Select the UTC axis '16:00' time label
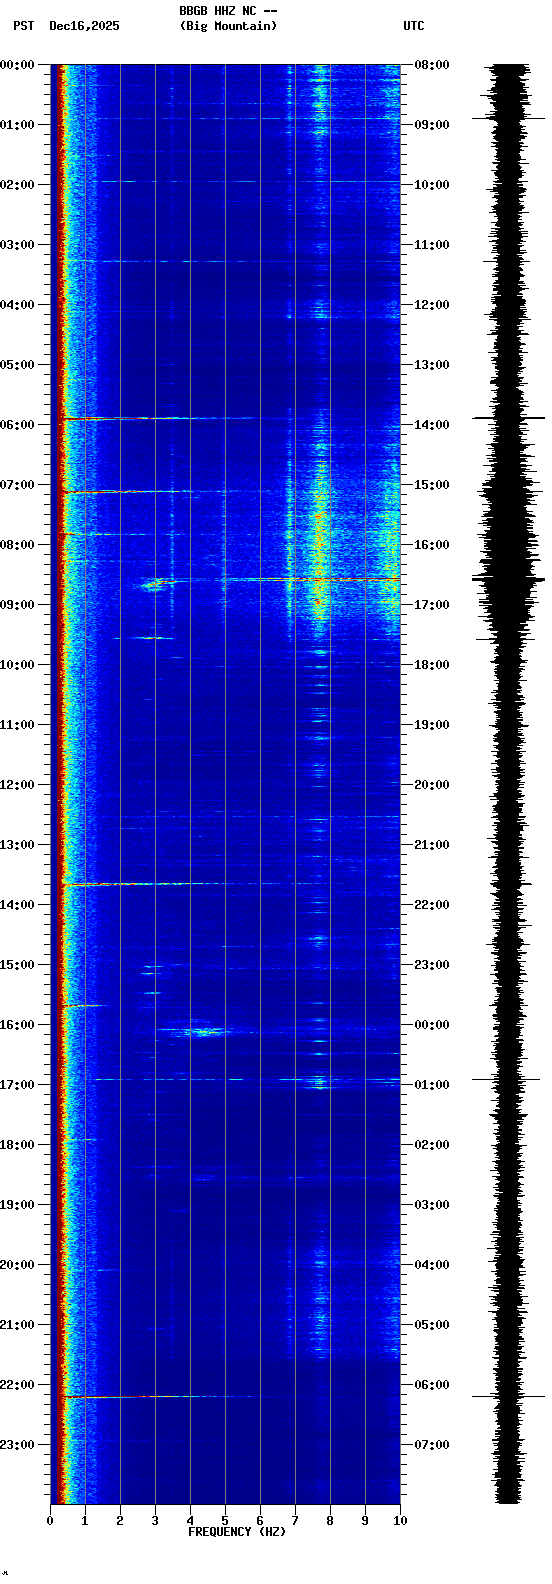 pyautogui.click(x=432, y=545)
